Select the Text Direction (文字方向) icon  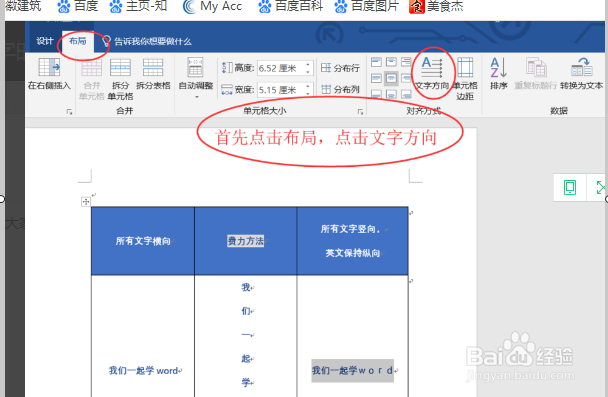(x=432, y=68)
